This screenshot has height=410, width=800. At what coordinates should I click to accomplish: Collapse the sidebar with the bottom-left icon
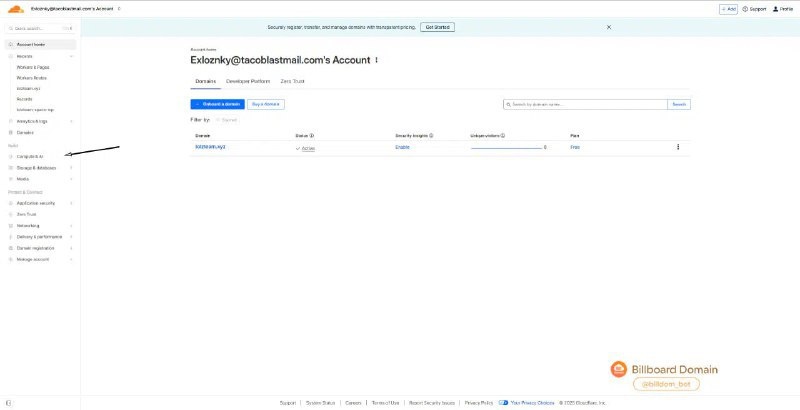coord(8,403)
